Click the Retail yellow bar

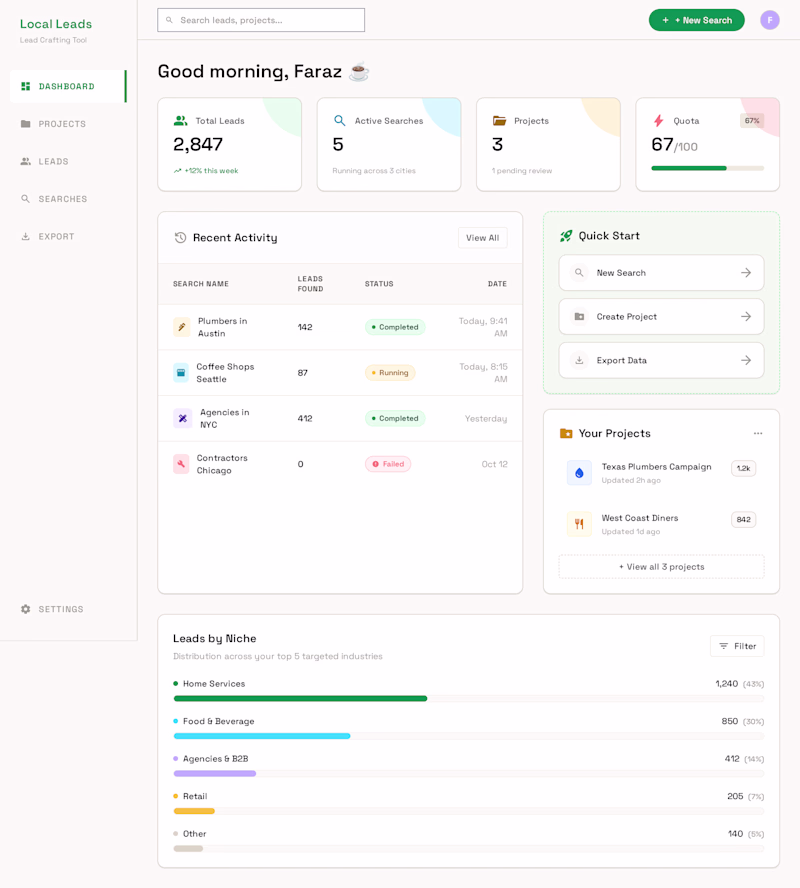(194, 811)
